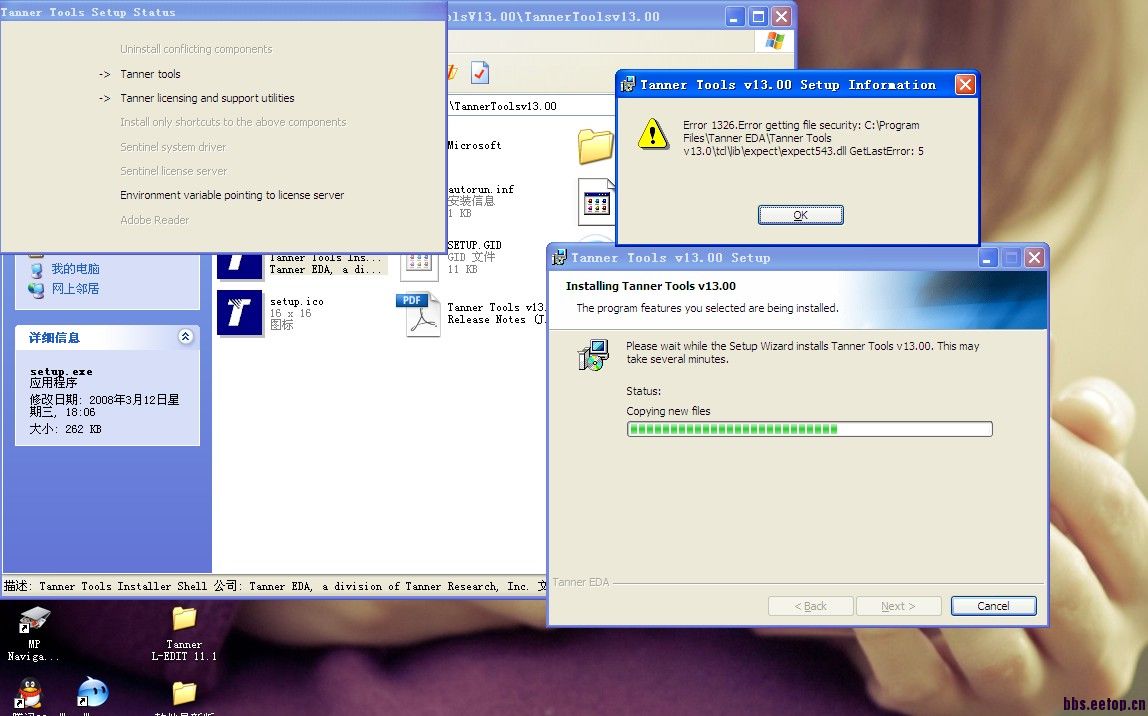Click 'Sentinel system driver' status item

pos(173,147)
